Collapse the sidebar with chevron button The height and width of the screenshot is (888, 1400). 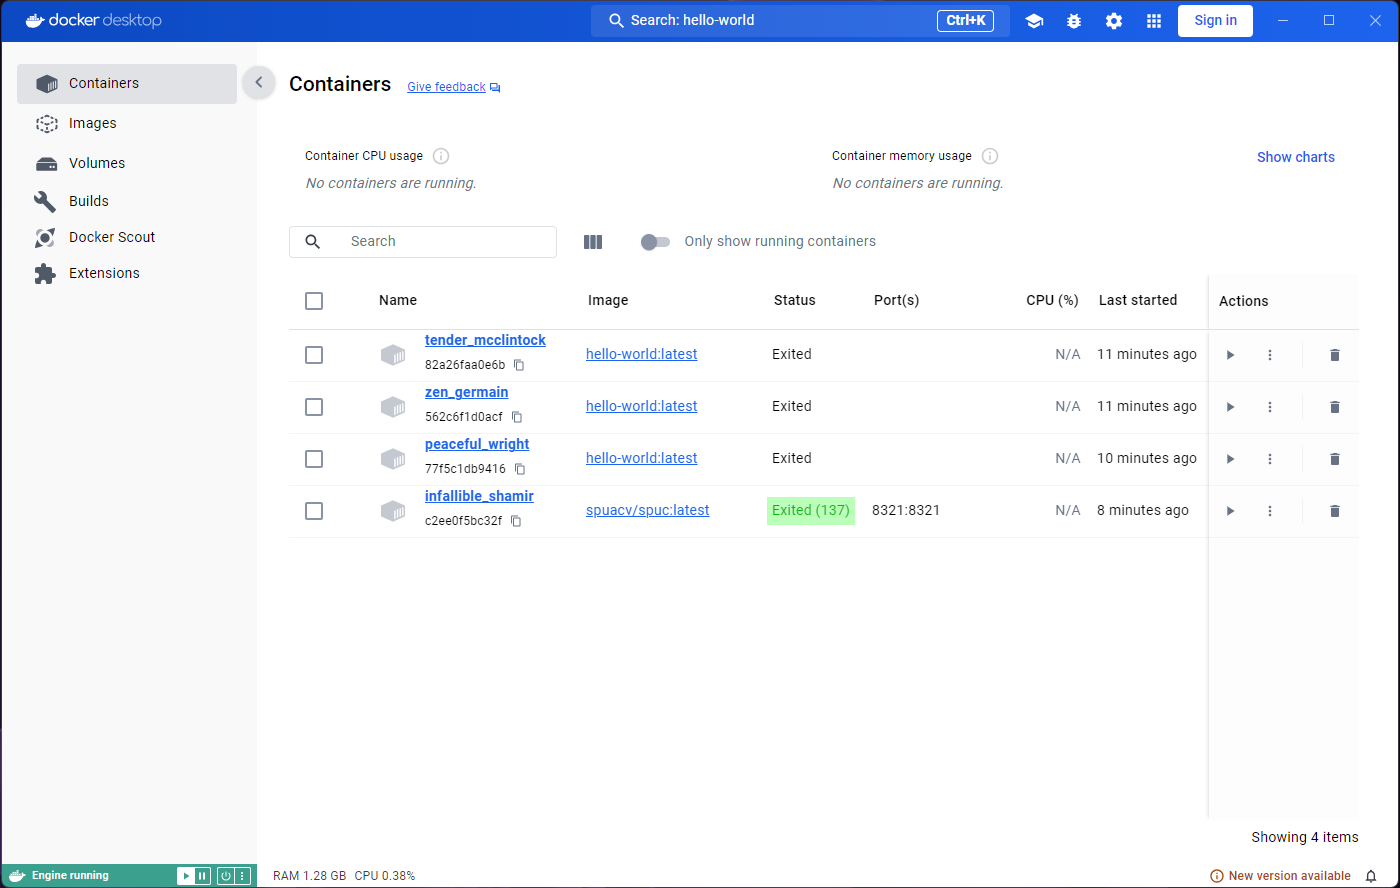259,83
